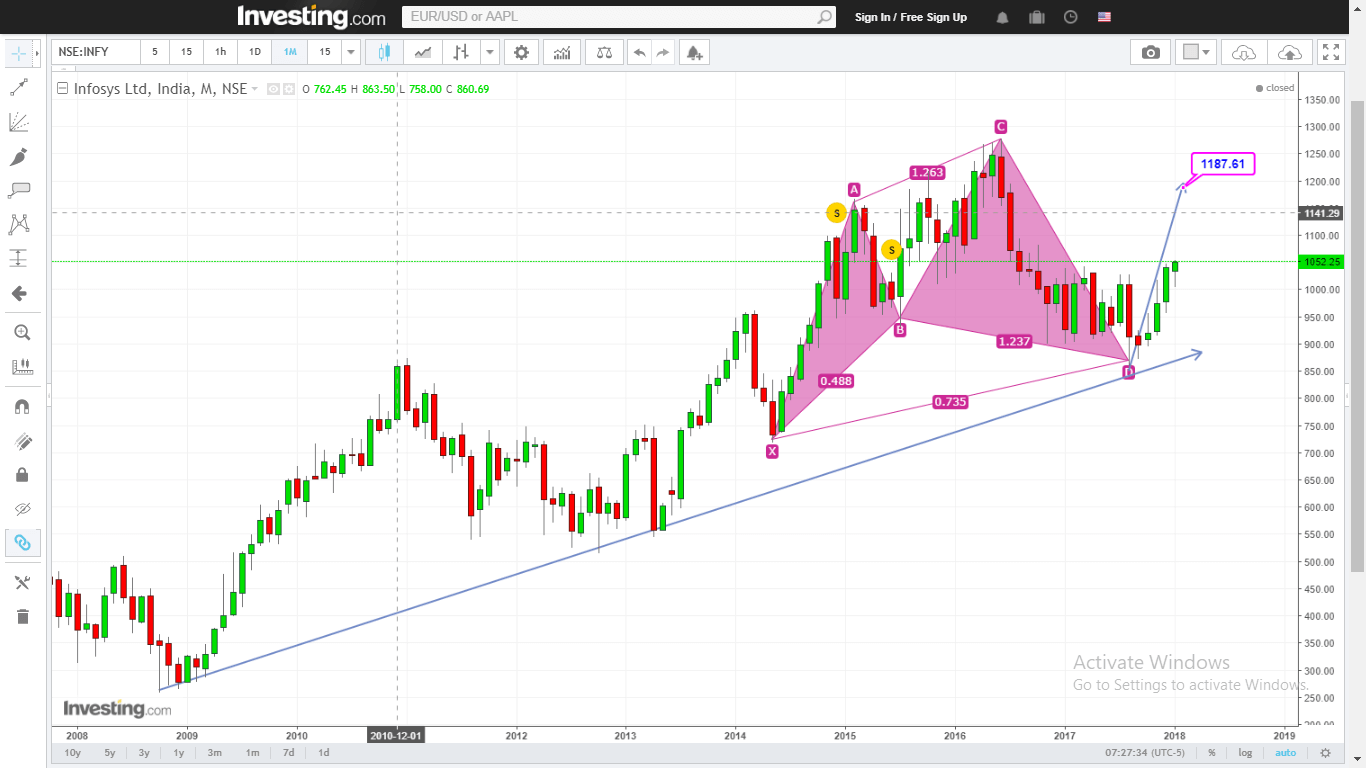
Task: Open chart properties gear
Action: (521, 52)
